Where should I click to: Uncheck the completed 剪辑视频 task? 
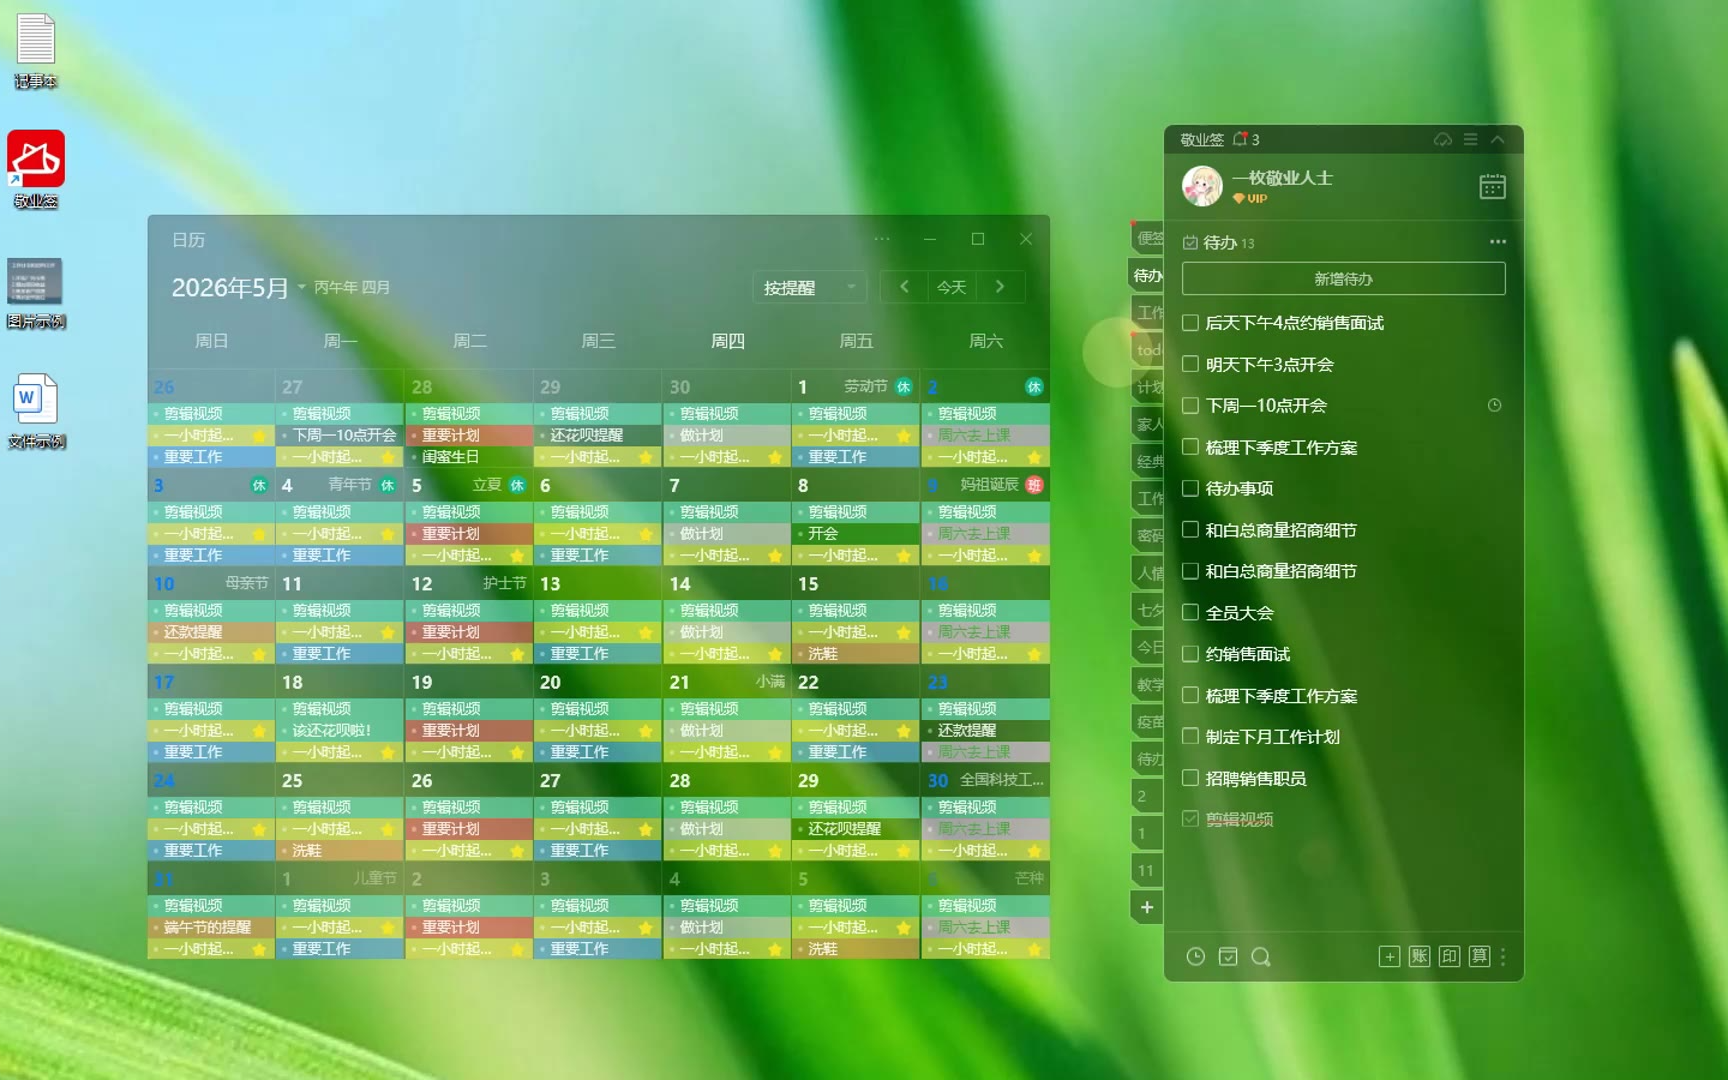(1190, 819)
